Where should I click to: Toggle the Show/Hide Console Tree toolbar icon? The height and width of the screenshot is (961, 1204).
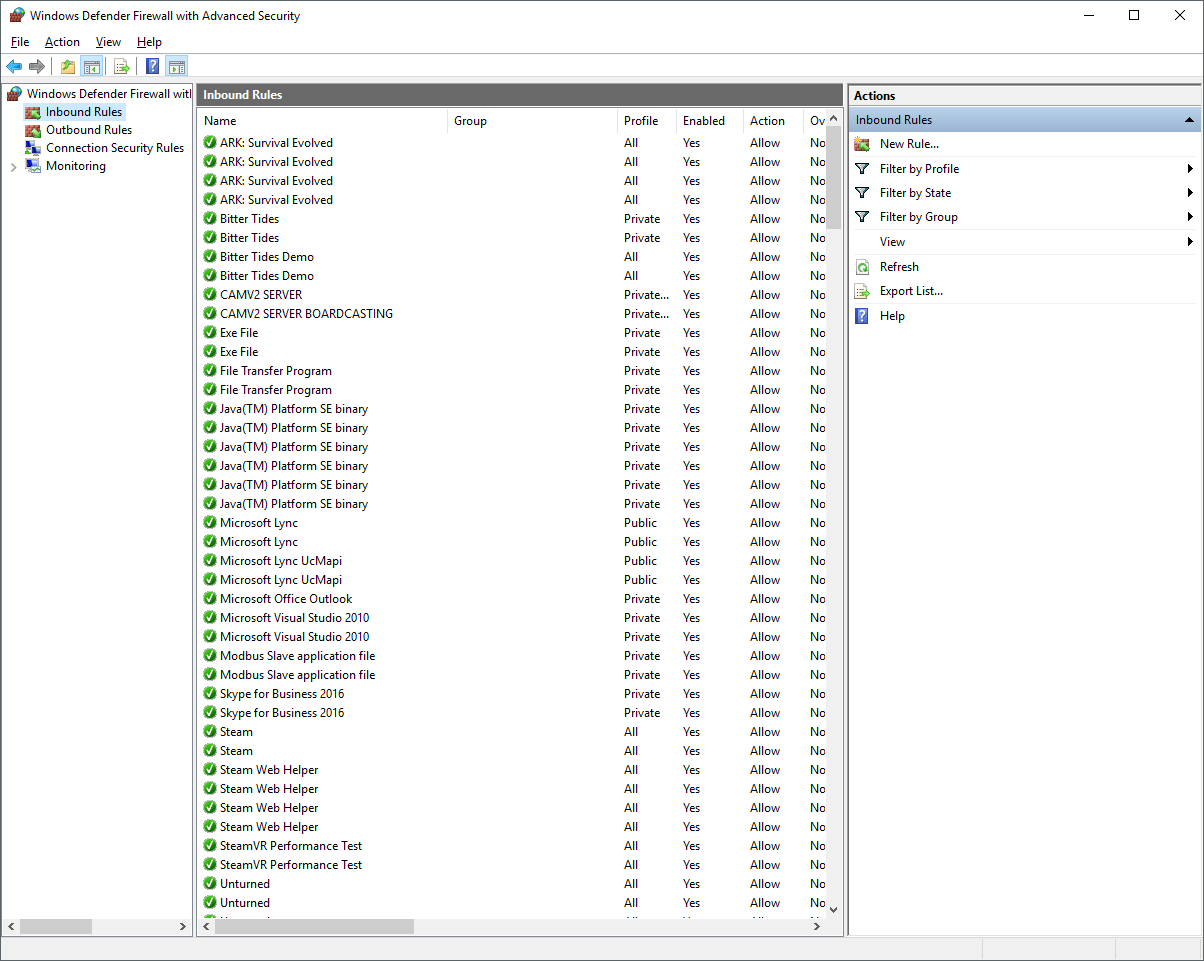pyautogui.click(x=91, y=67)
